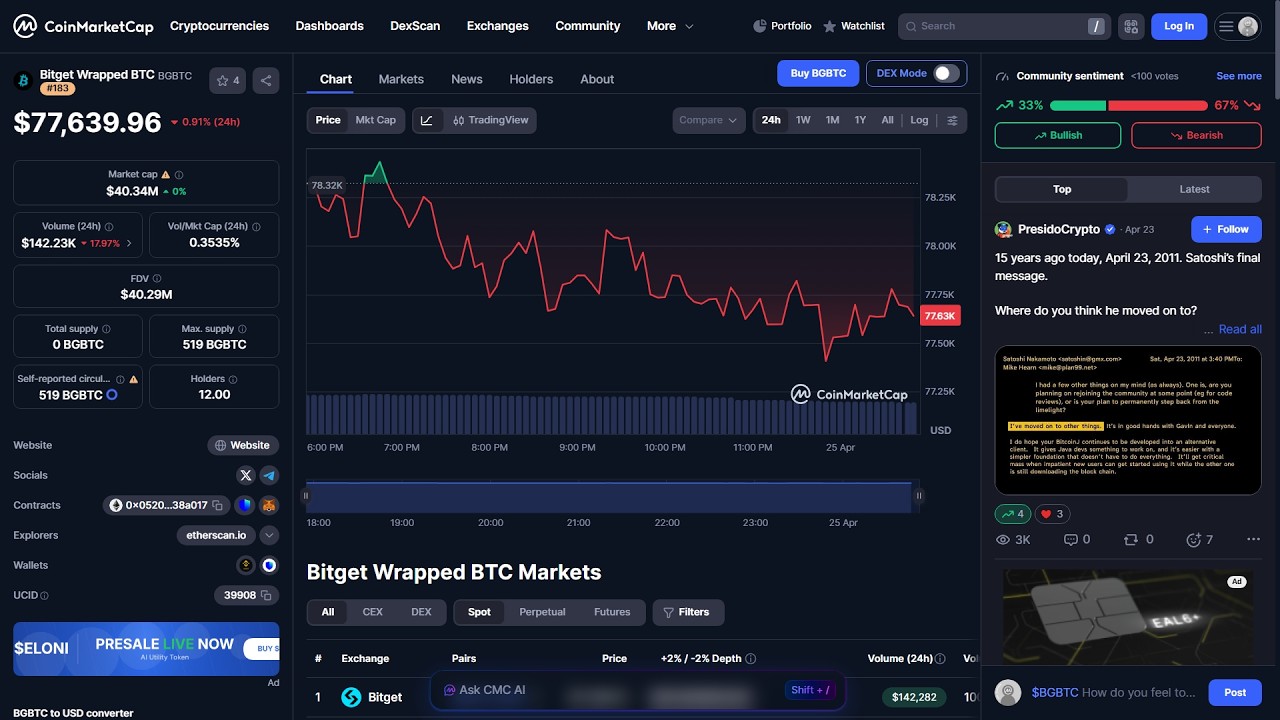
Task: Open post options three dots menu
Action: (x=1253, y=540)
